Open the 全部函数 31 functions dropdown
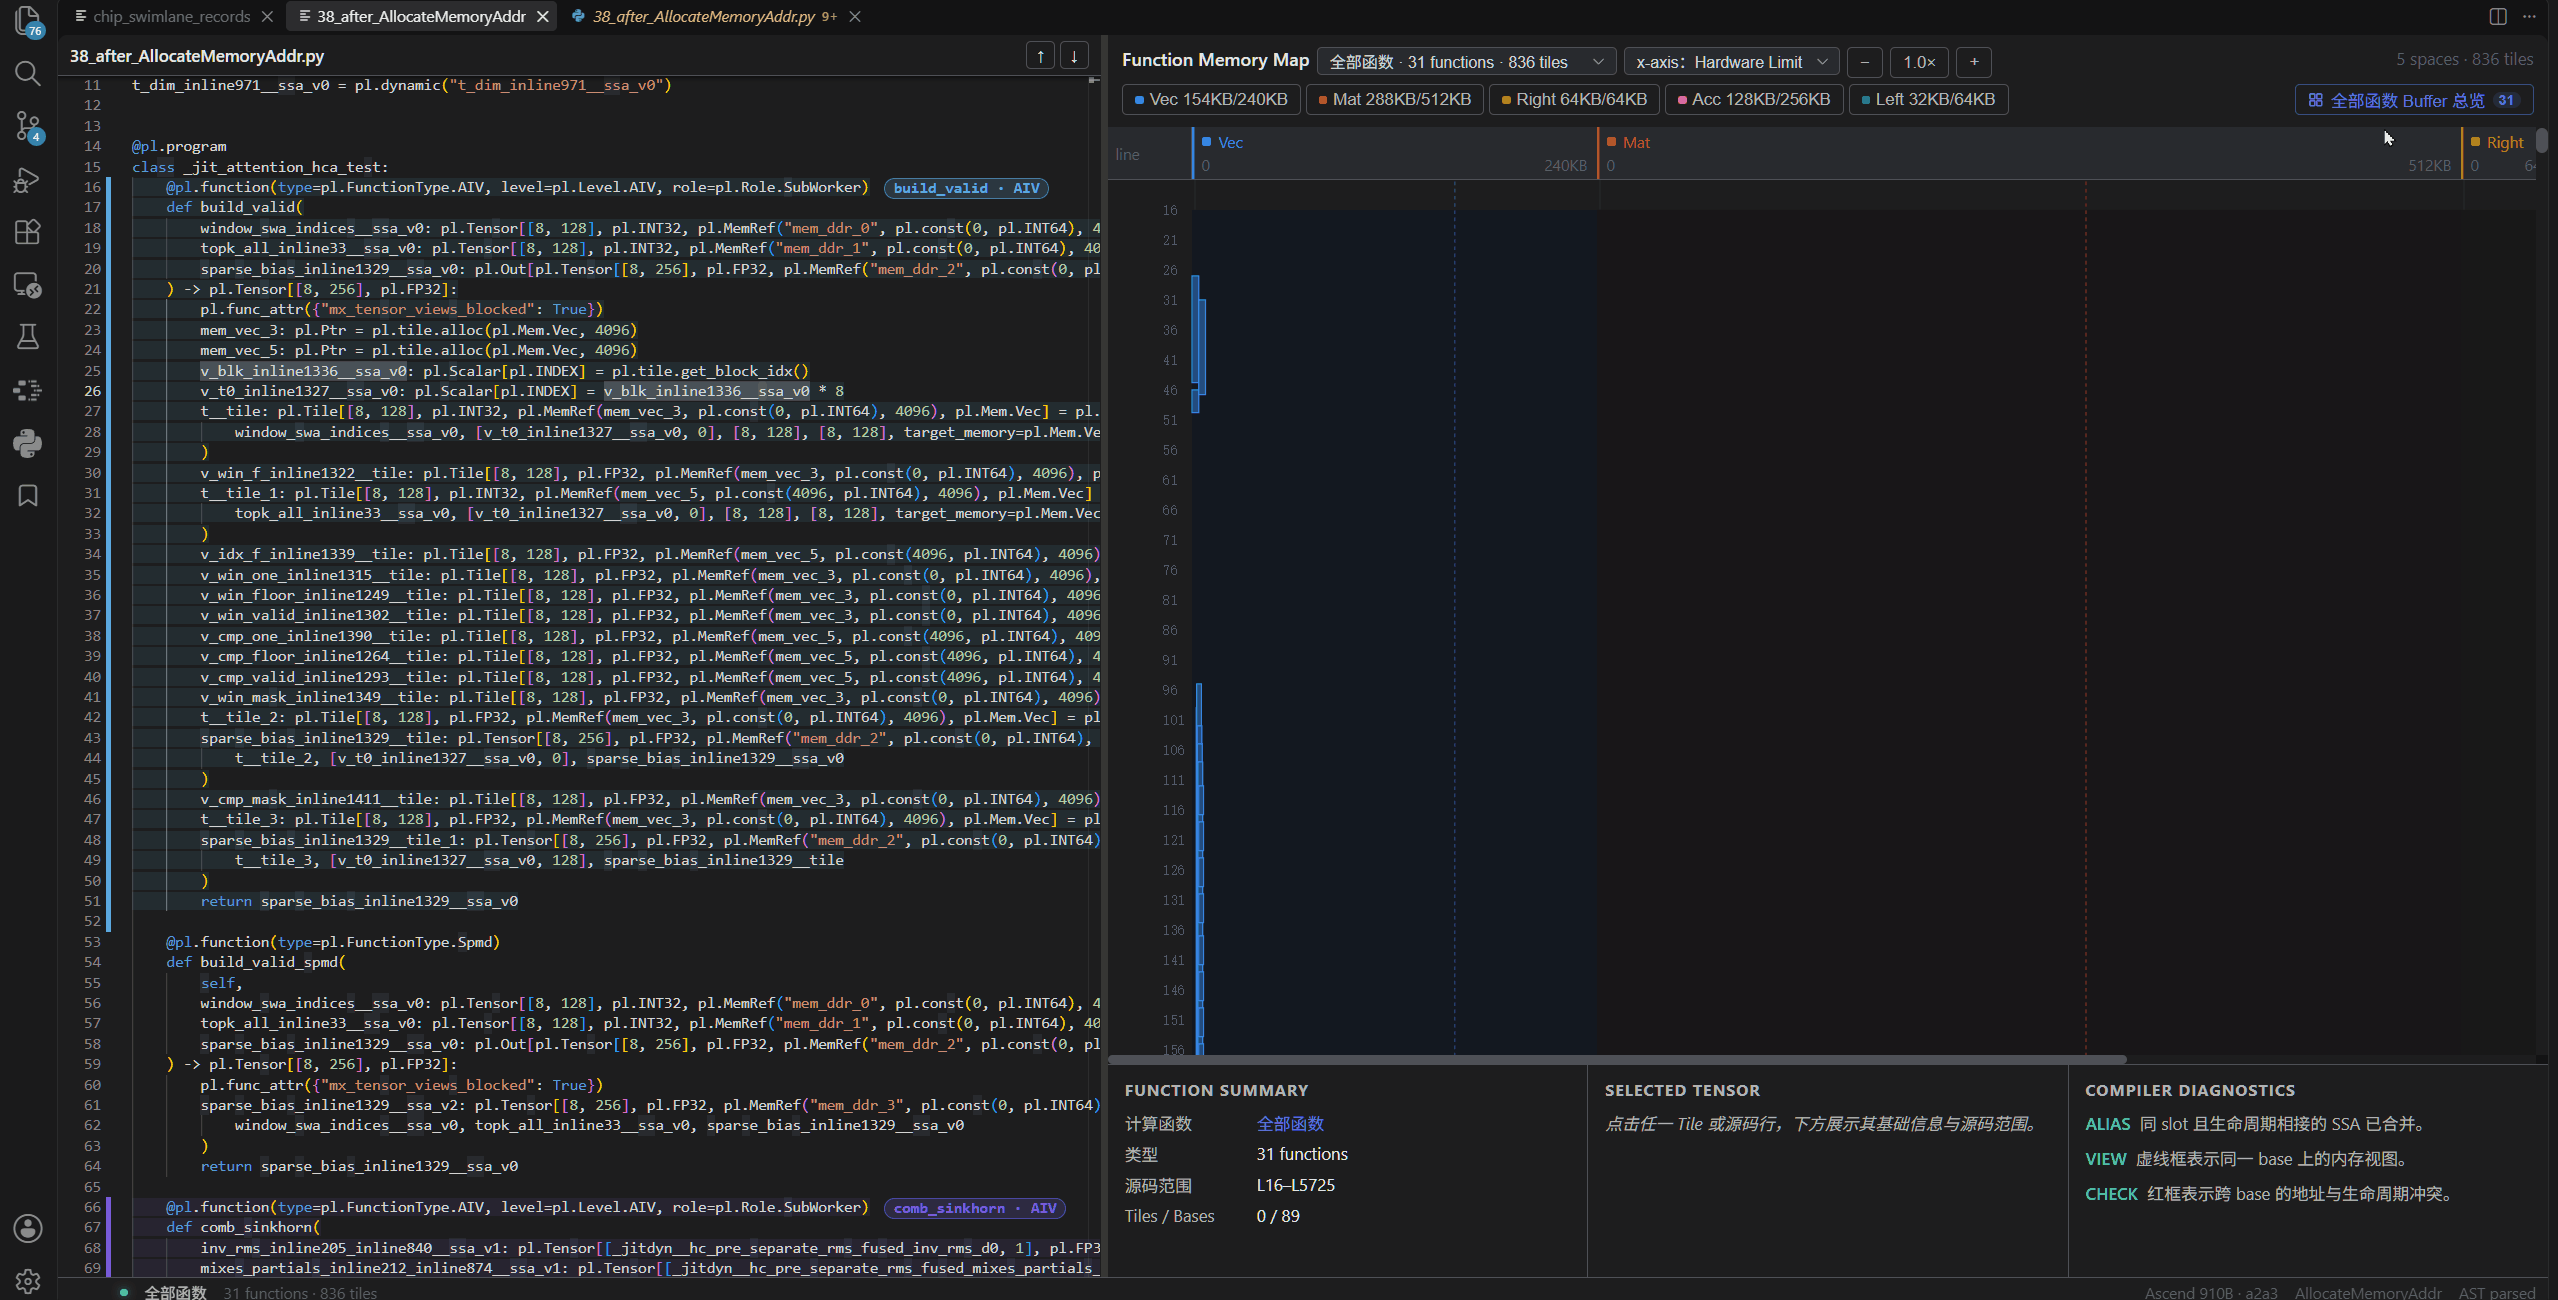 coord(1466,62)
